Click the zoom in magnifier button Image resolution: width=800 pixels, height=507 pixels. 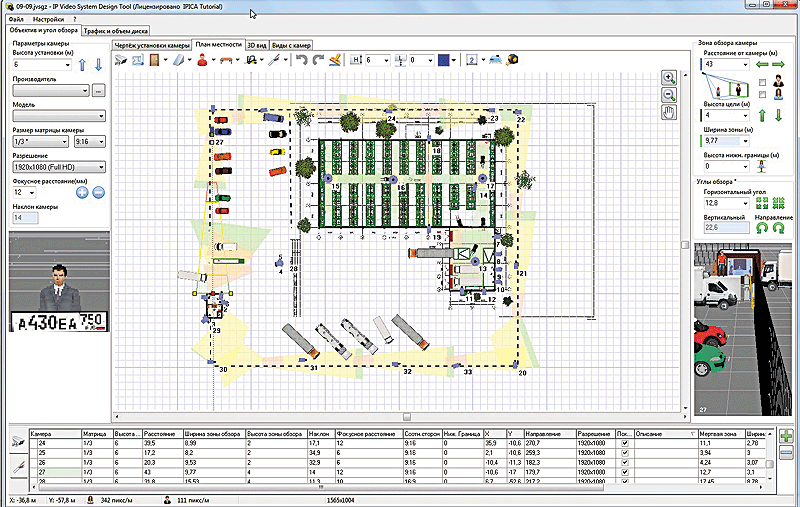pos(669,77)
